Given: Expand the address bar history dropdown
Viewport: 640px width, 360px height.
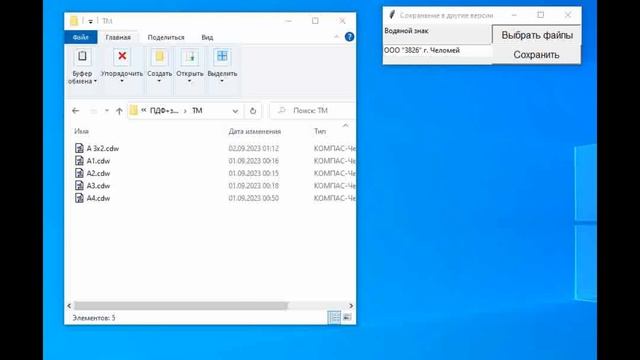Looking at the screenshot, I should pos(235,111).
